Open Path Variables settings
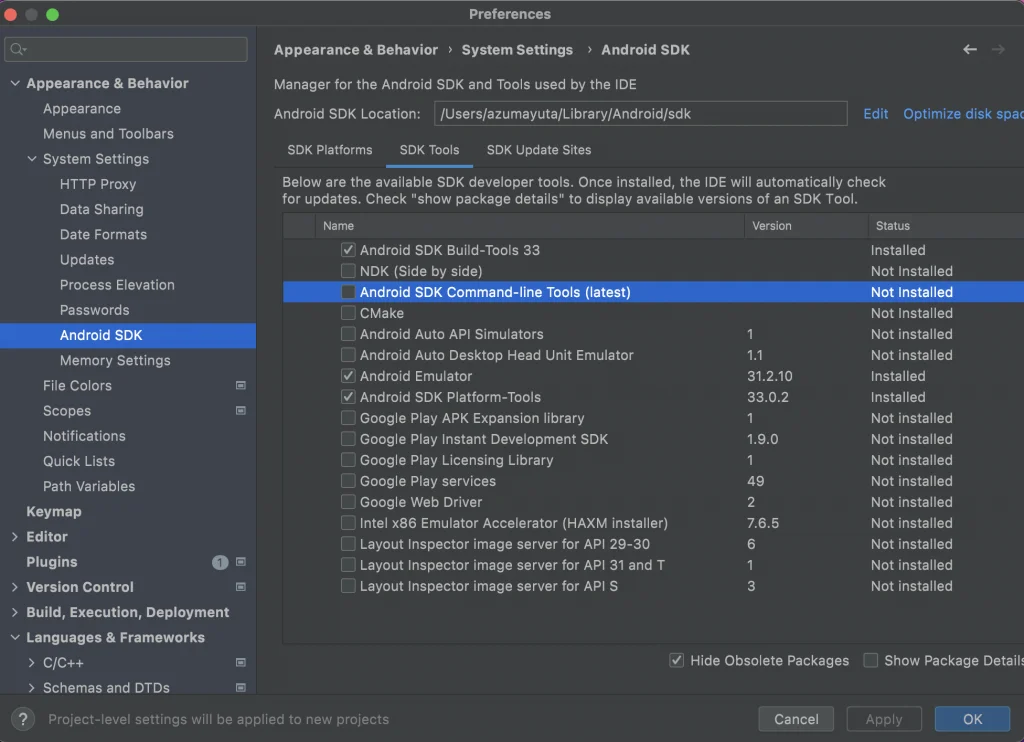 pyautogui.click(x=89, y=486)
